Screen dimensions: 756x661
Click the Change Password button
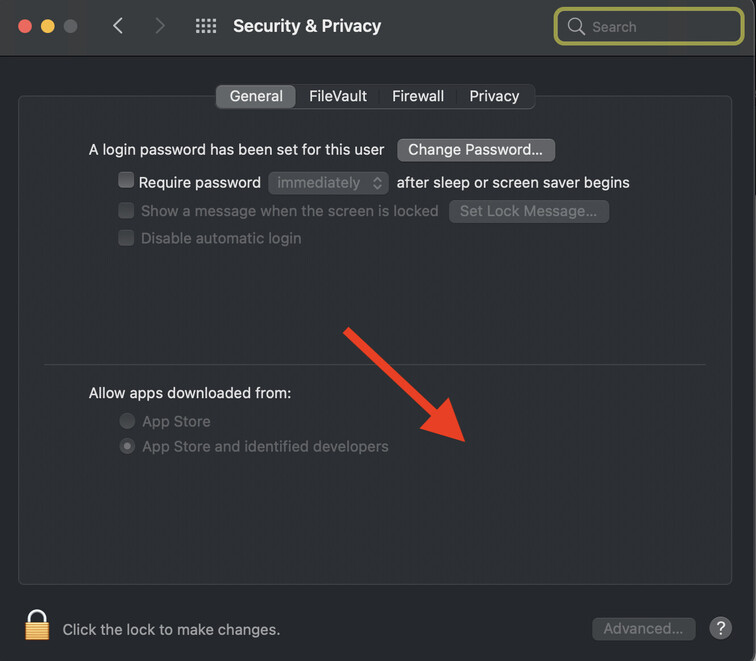coord(475,150)
